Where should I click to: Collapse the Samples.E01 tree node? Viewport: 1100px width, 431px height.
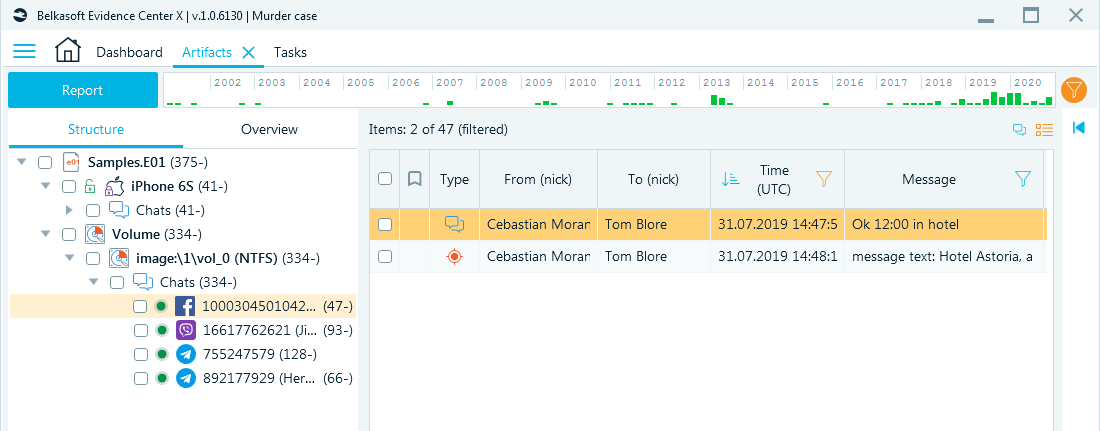(22, 162)
